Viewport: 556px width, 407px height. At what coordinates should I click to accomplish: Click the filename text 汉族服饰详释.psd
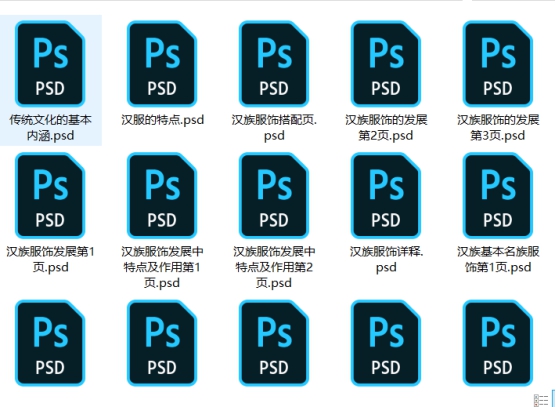[x=386, y=259]
